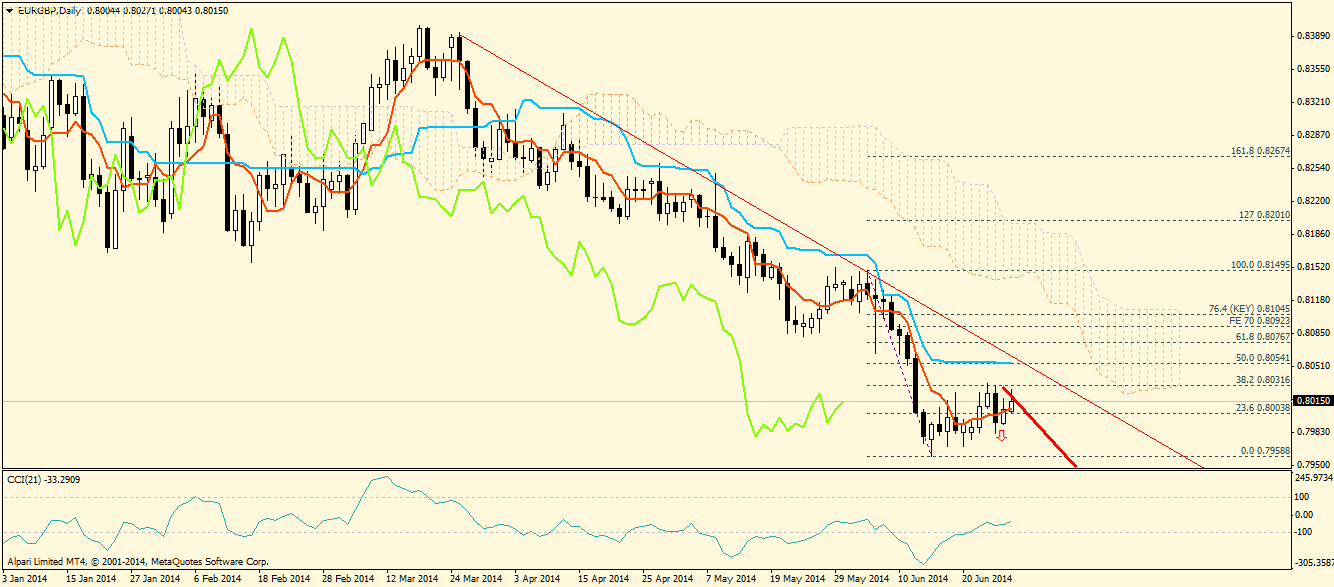
Task: Click price scale value 0.82870
Action: [x=1312, y=135]
